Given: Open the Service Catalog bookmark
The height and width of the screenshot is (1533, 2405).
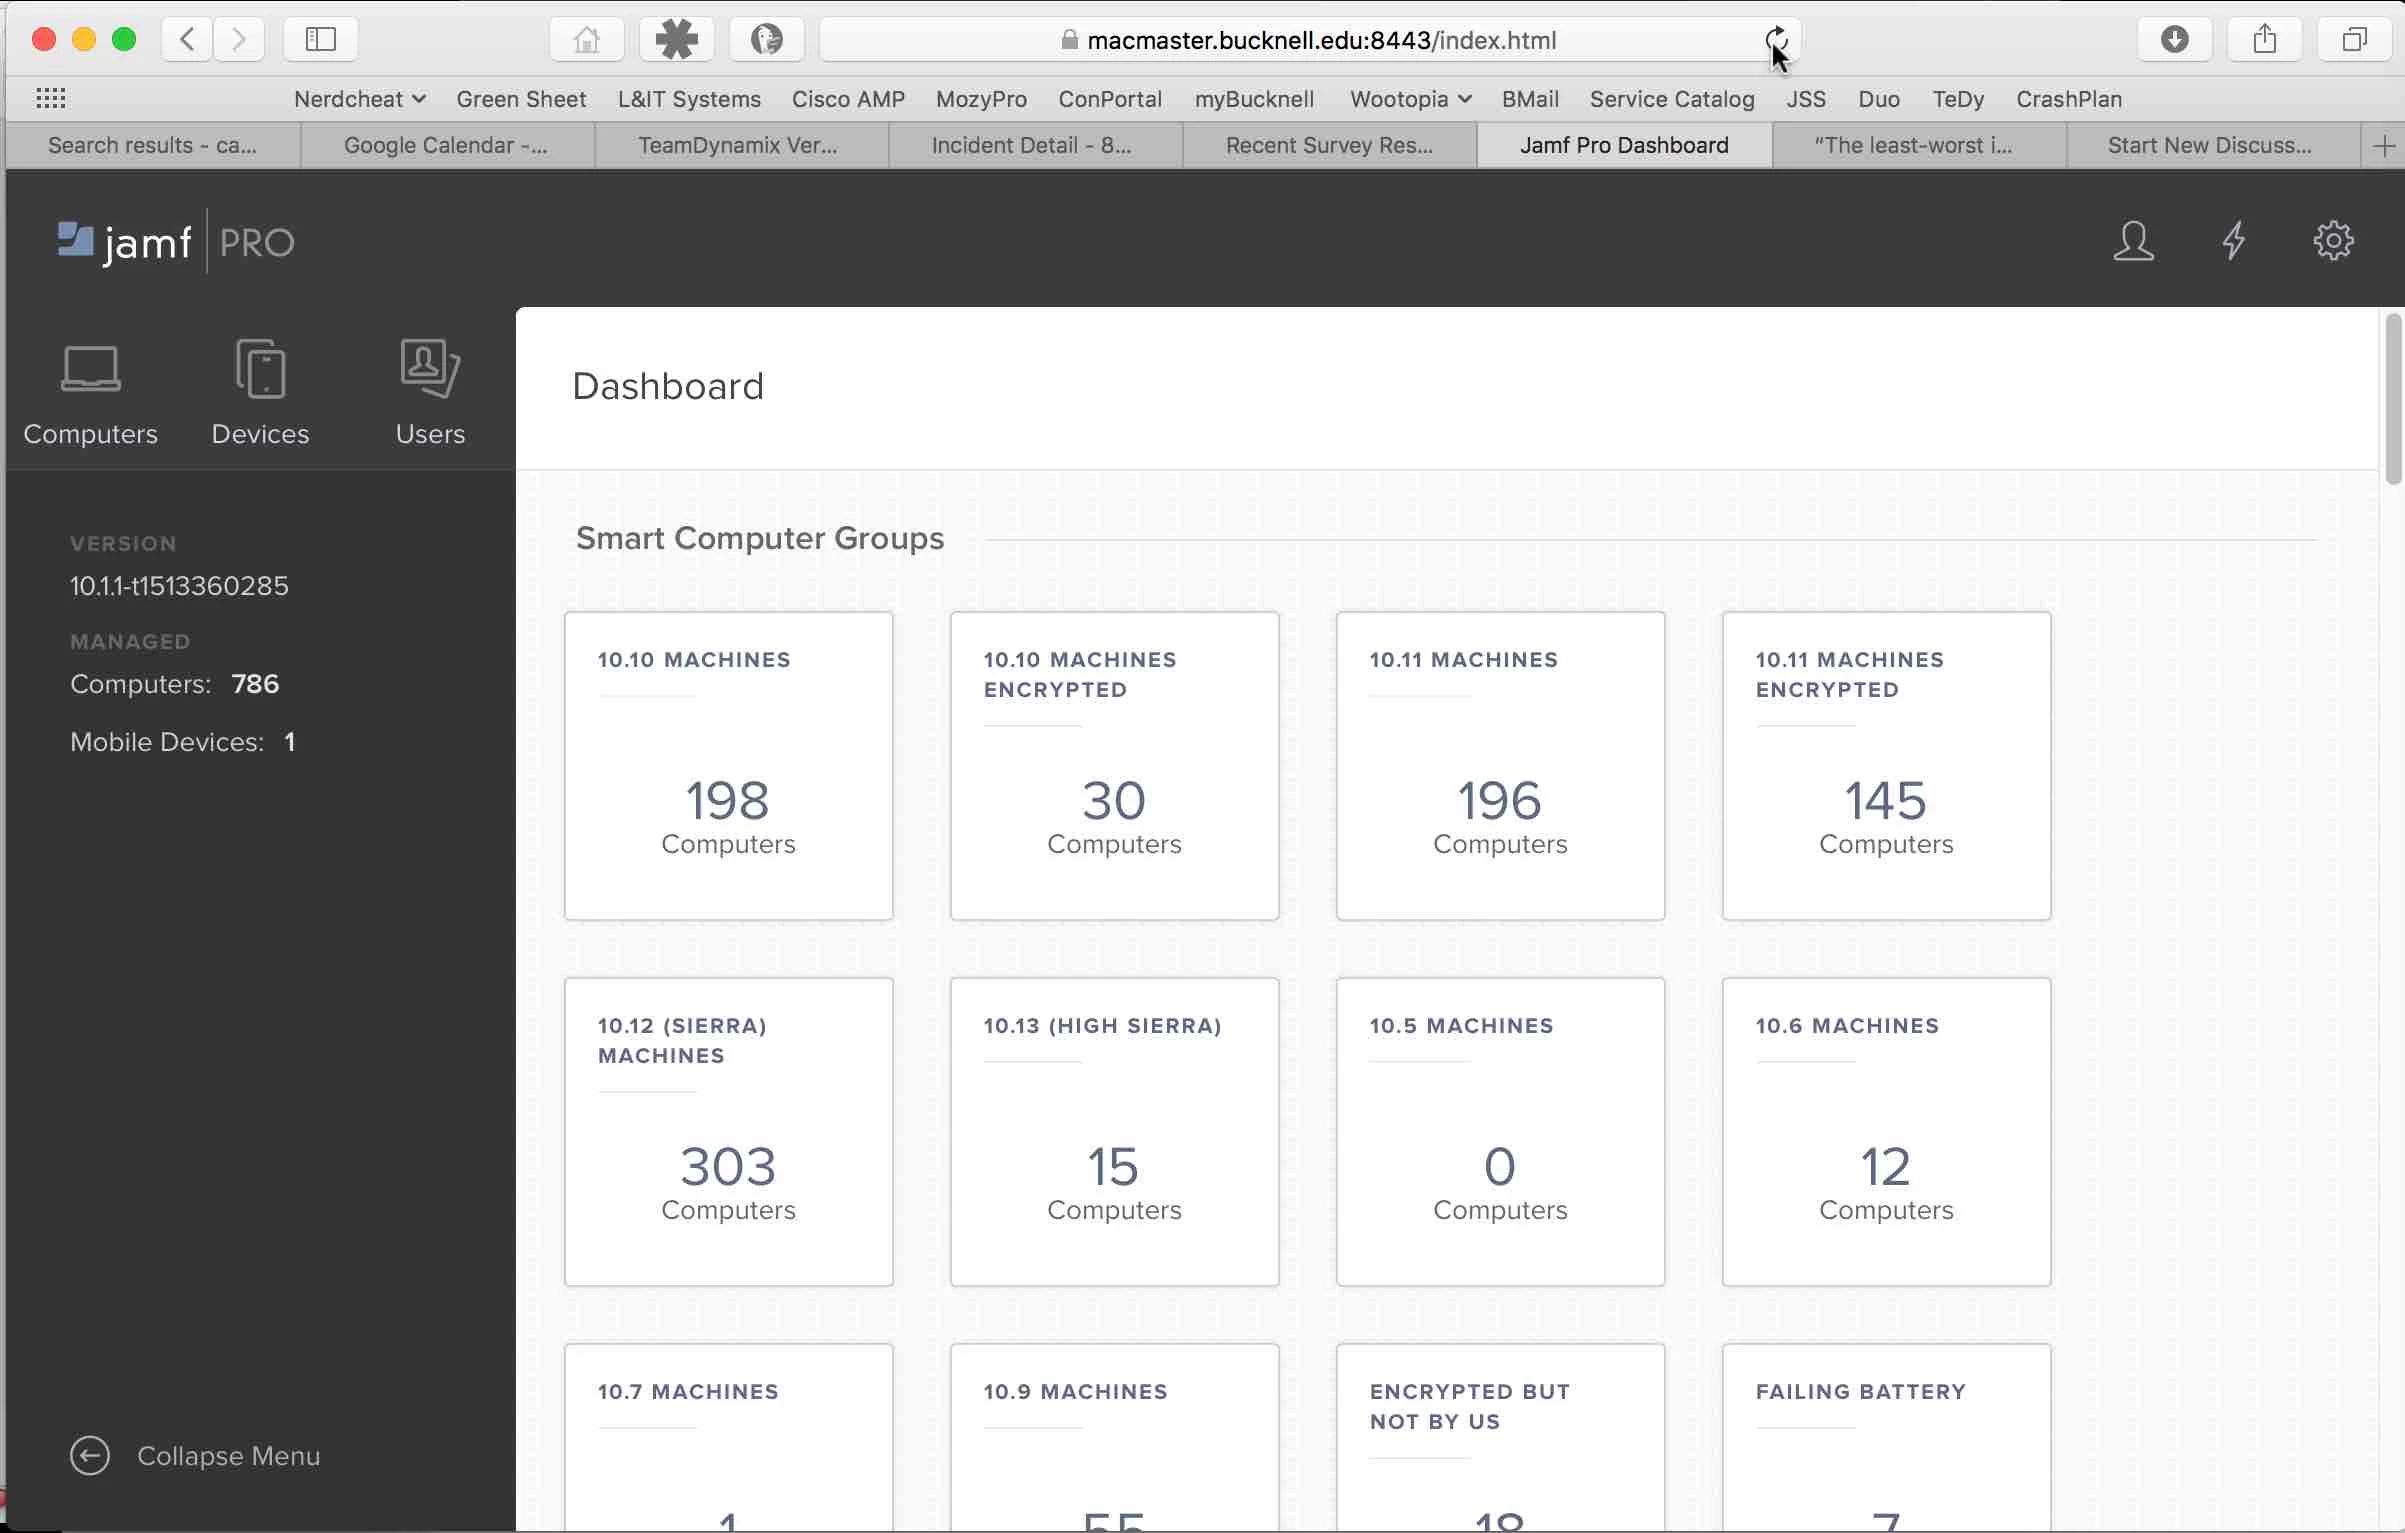Looking at the screenshot, I should pyautogui.click(x=1671, y=99).
